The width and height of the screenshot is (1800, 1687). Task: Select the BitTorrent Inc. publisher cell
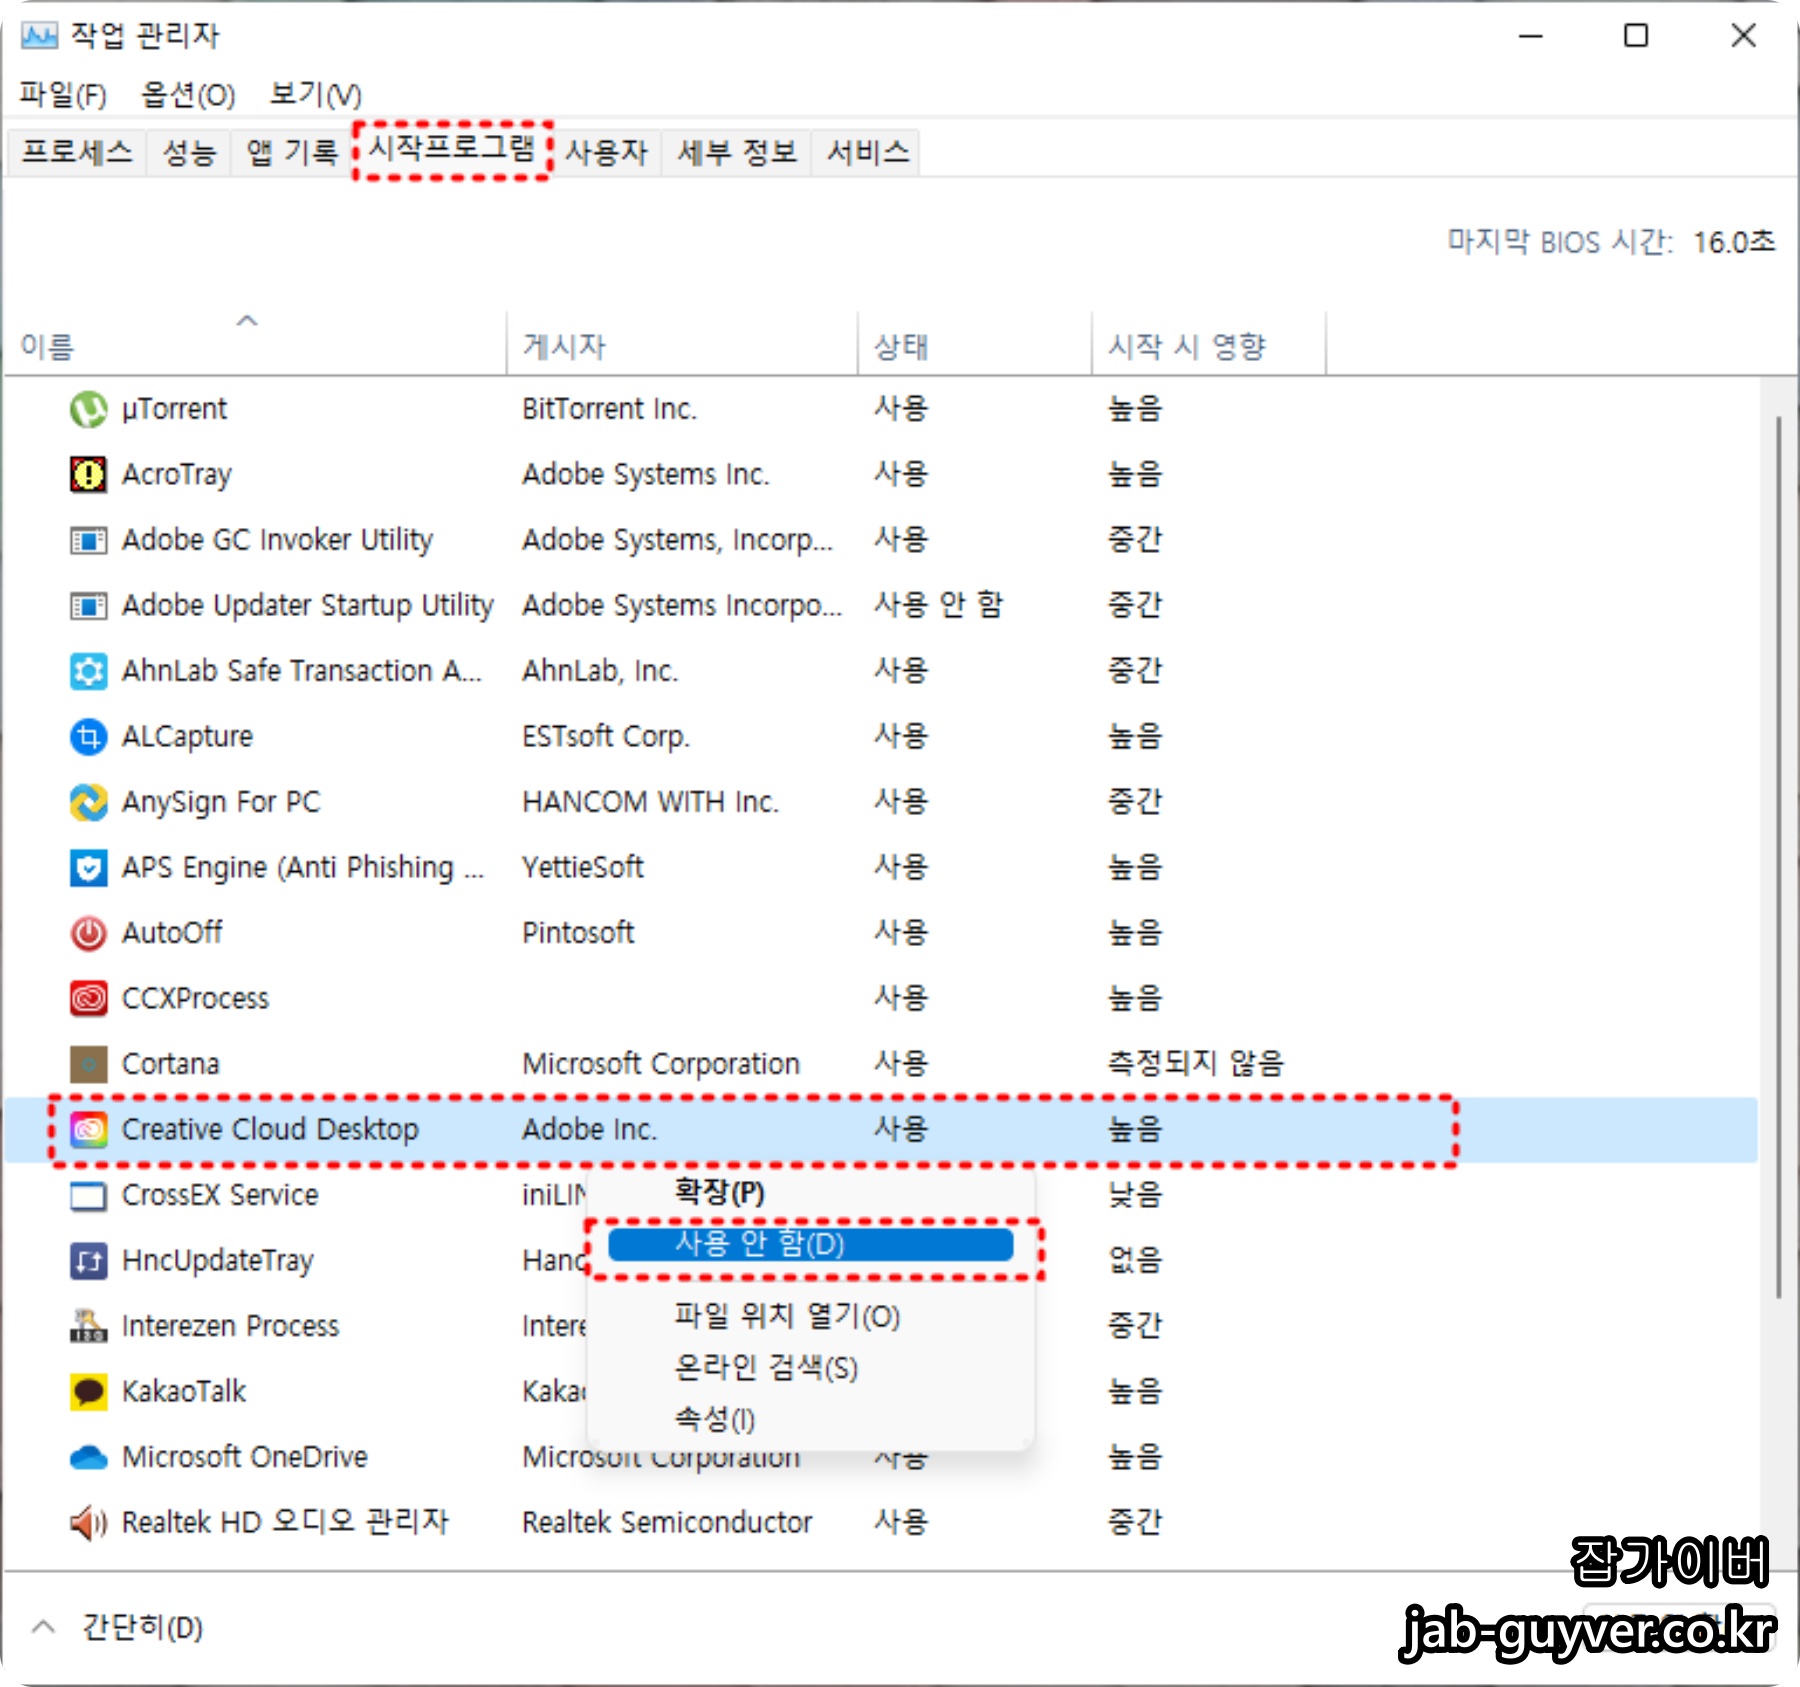609,409
